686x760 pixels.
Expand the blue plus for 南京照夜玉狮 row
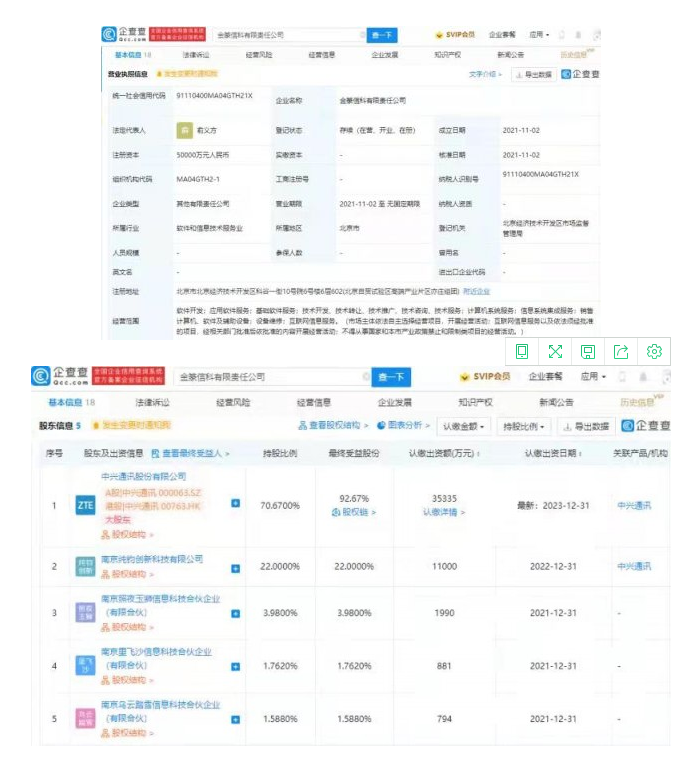tap(236, 614)
